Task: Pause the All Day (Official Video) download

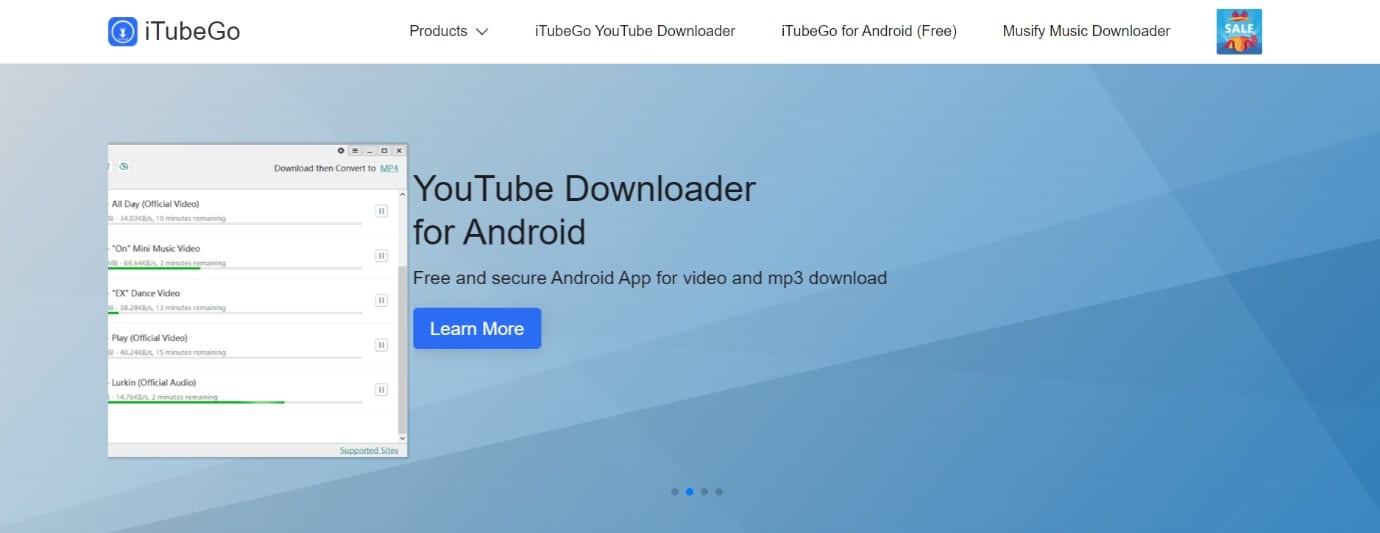Action: click(x=381, y=211)
